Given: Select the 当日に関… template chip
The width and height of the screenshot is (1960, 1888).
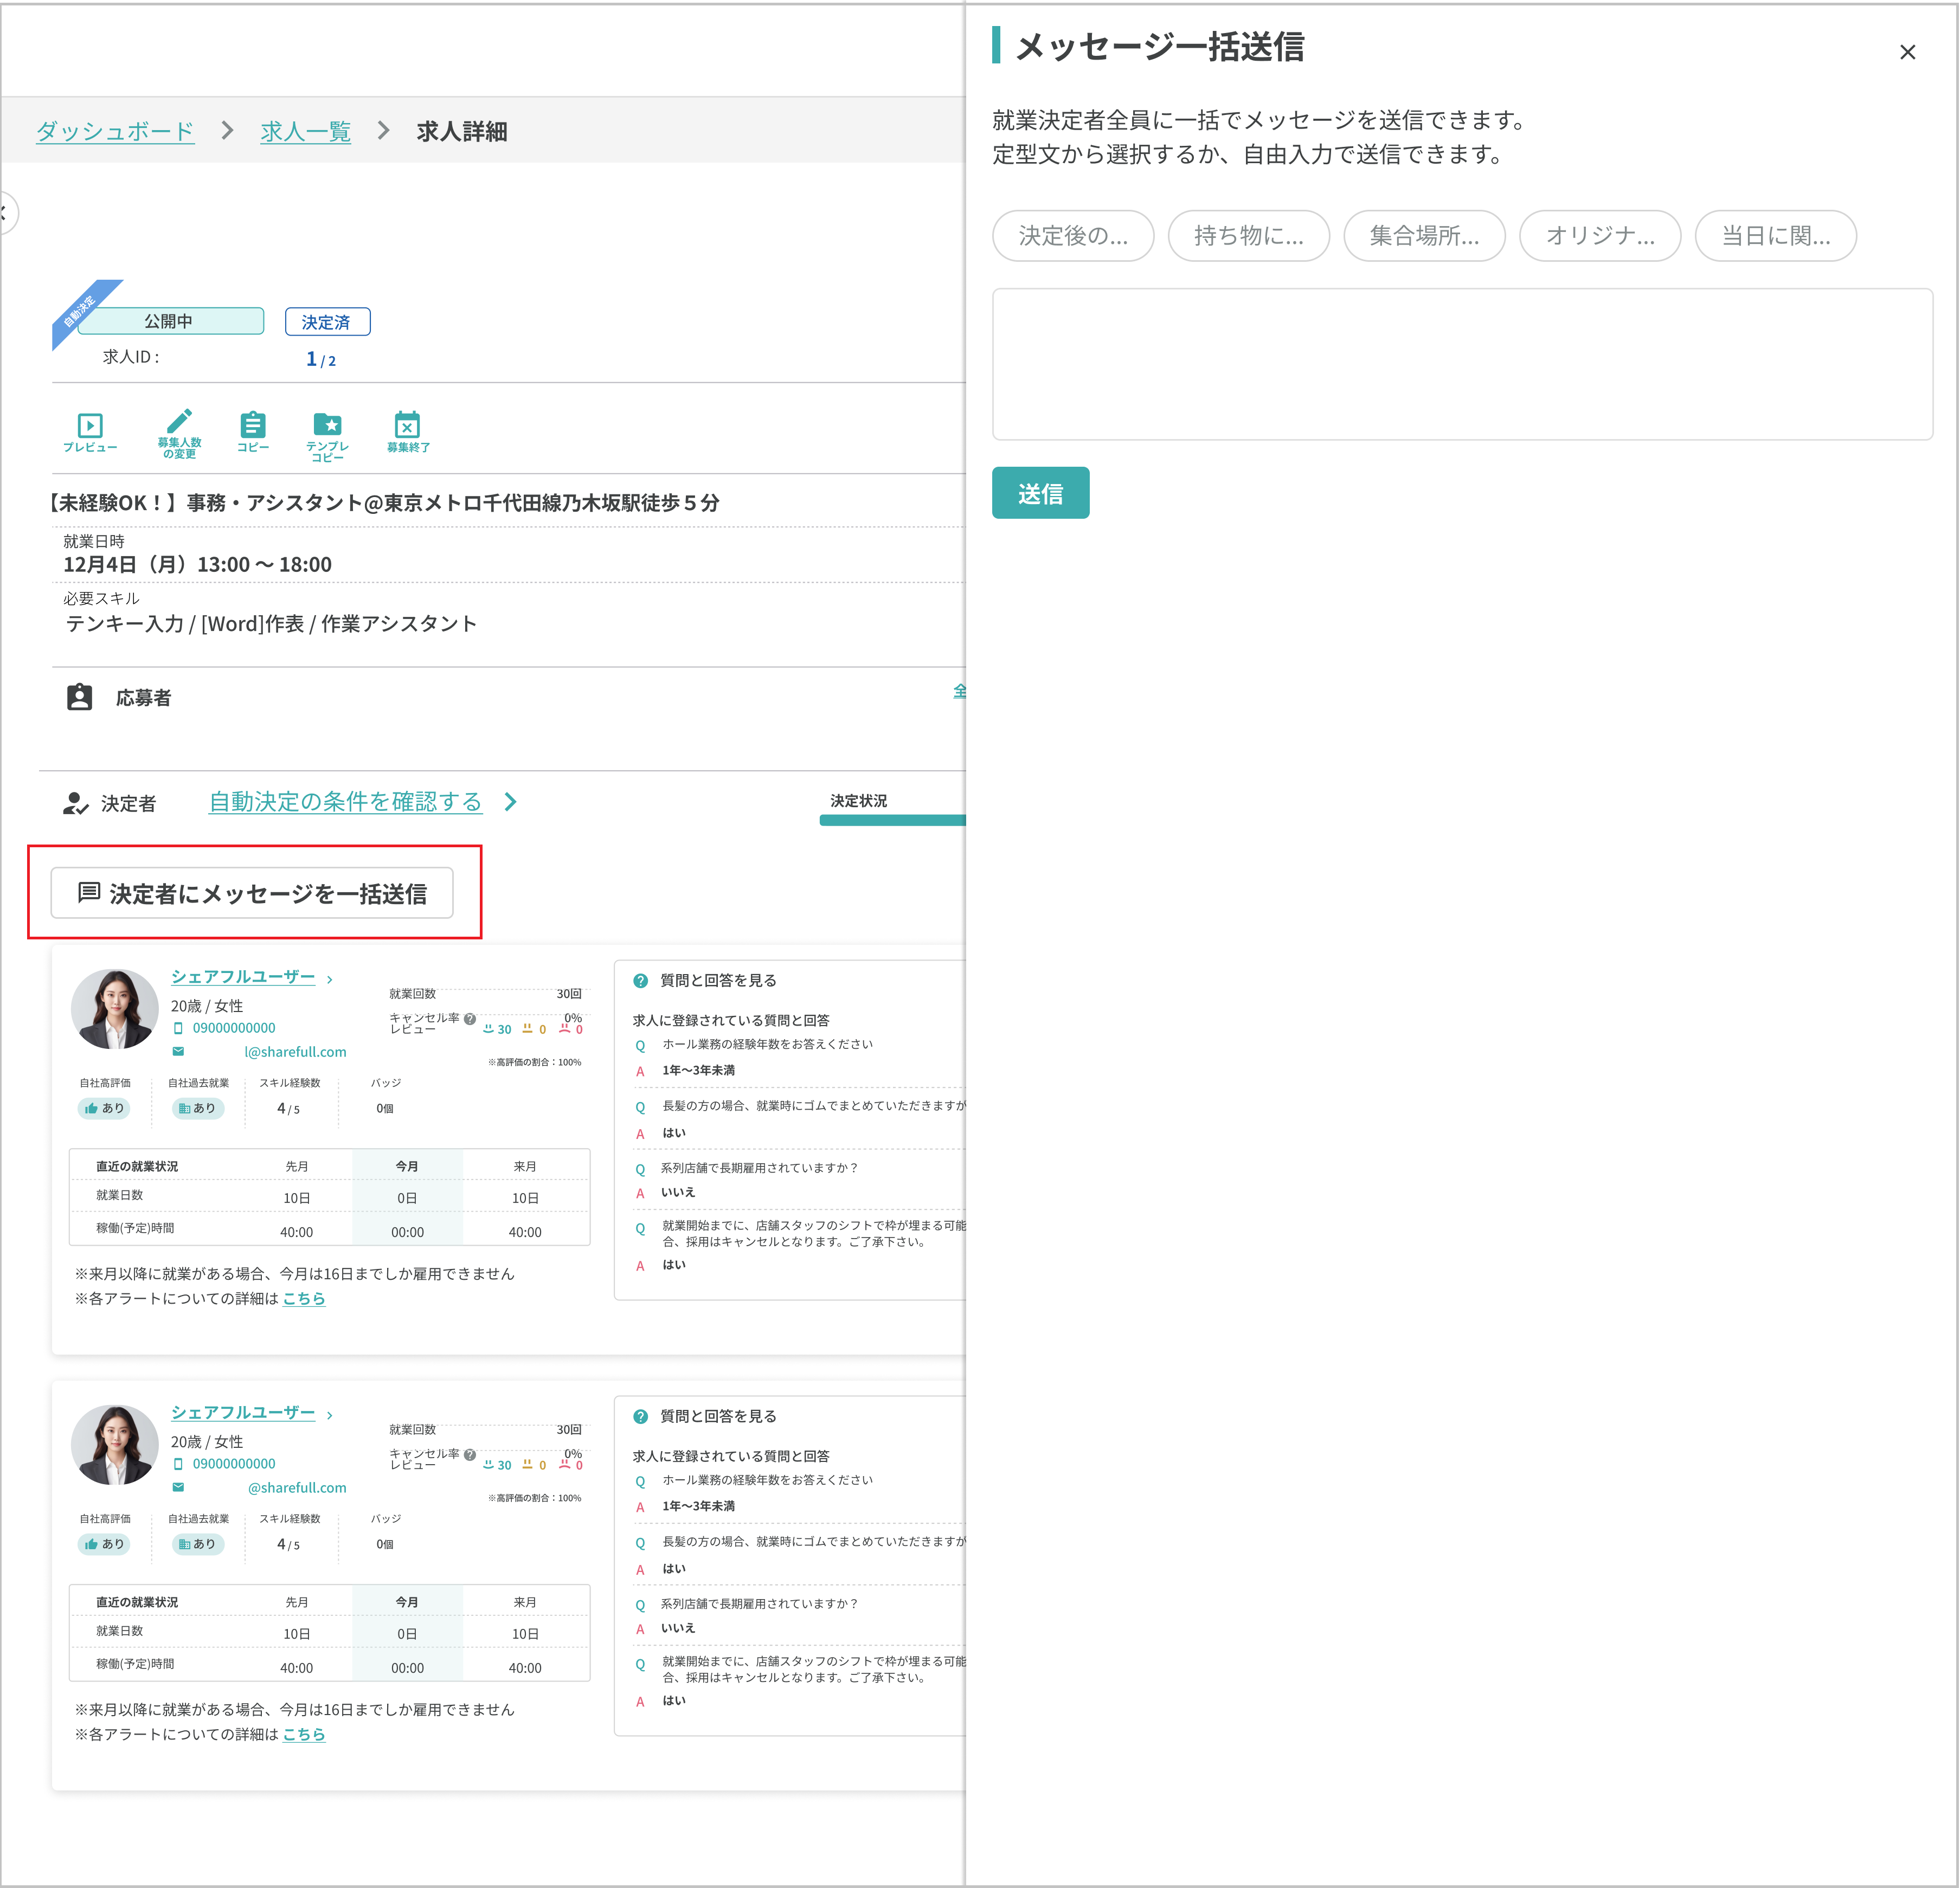Looking at the screenshot, I should tap(1775, 236).
